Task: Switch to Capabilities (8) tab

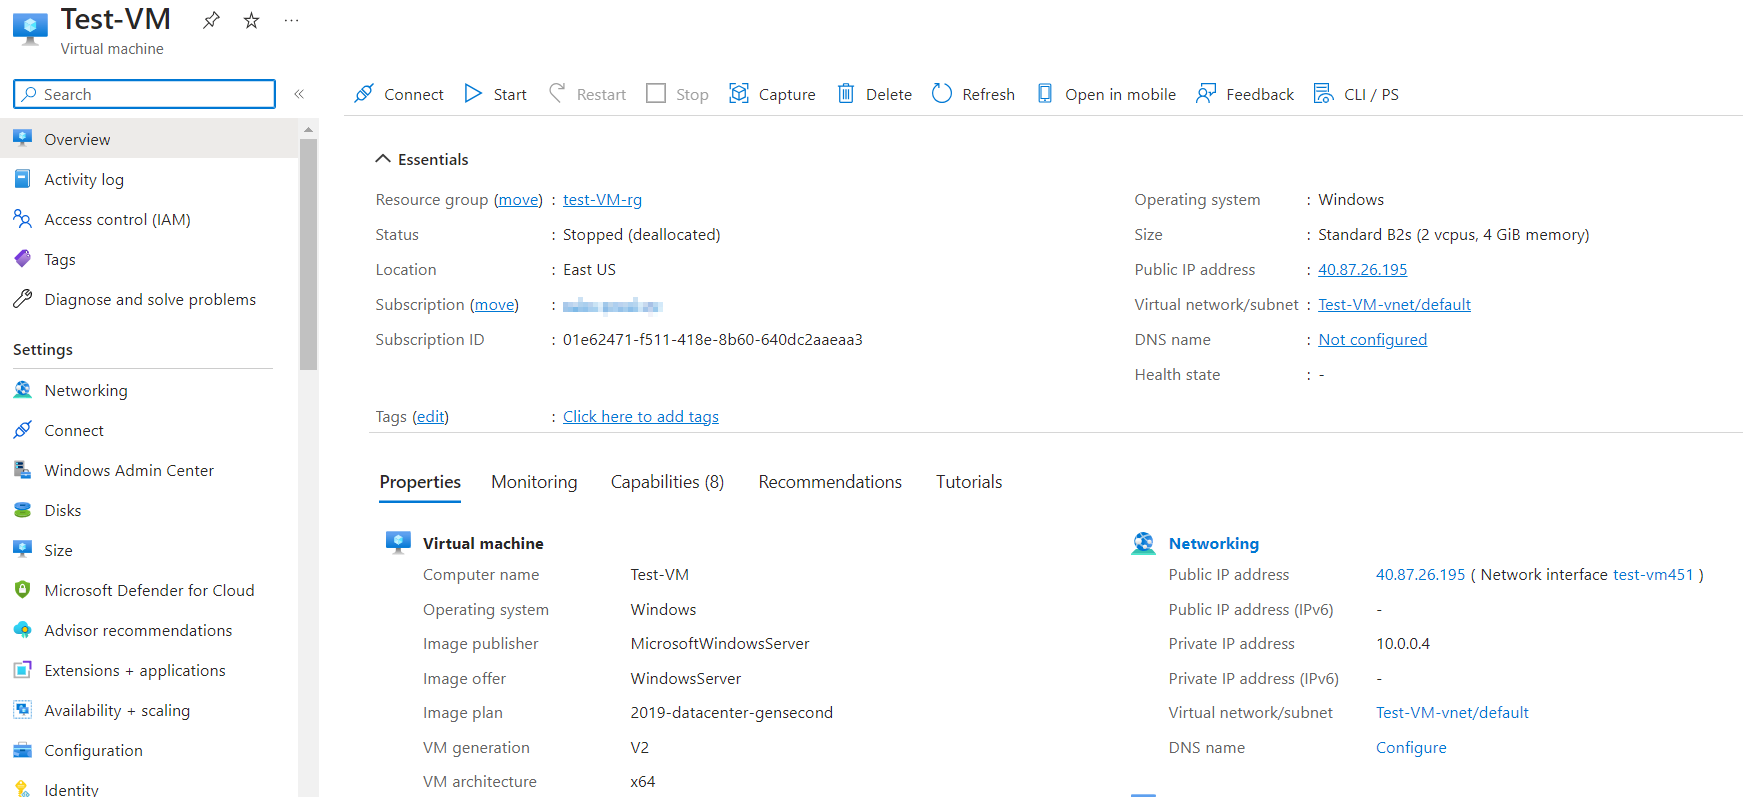Action: pyautogui.click(x=667, y=482)
